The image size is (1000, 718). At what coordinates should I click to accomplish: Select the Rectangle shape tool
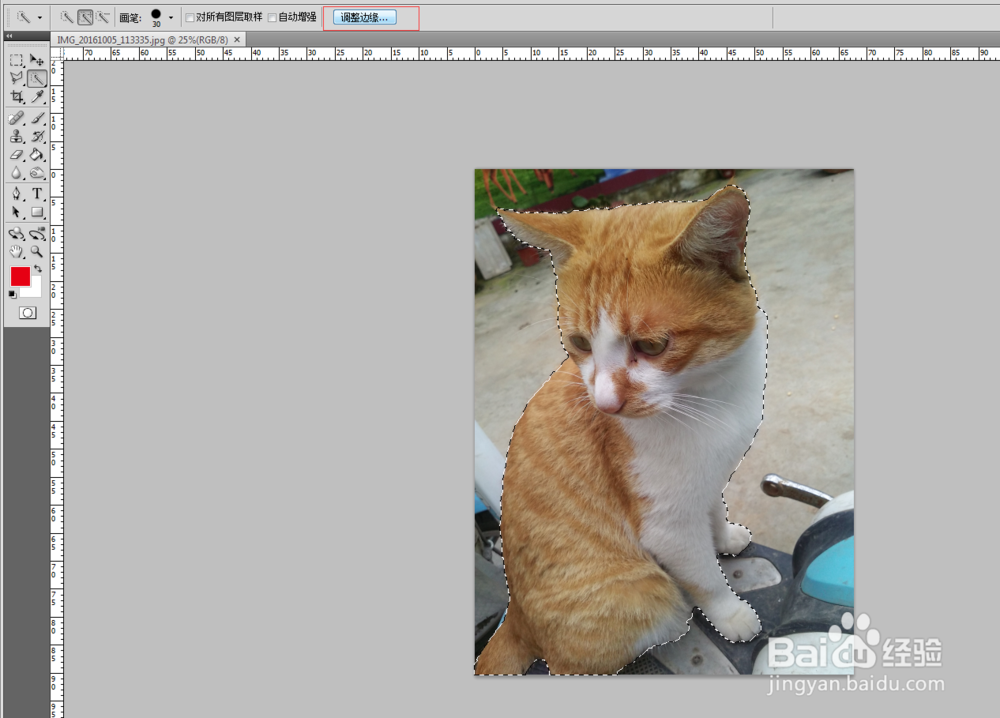tap(37, 212)
